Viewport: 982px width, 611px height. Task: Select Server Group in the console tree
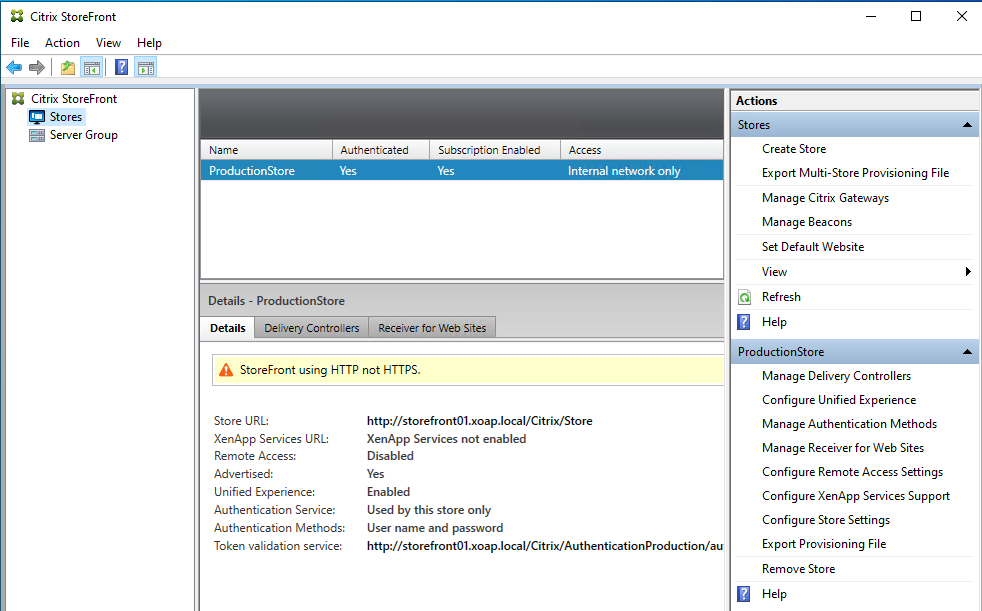84,135
